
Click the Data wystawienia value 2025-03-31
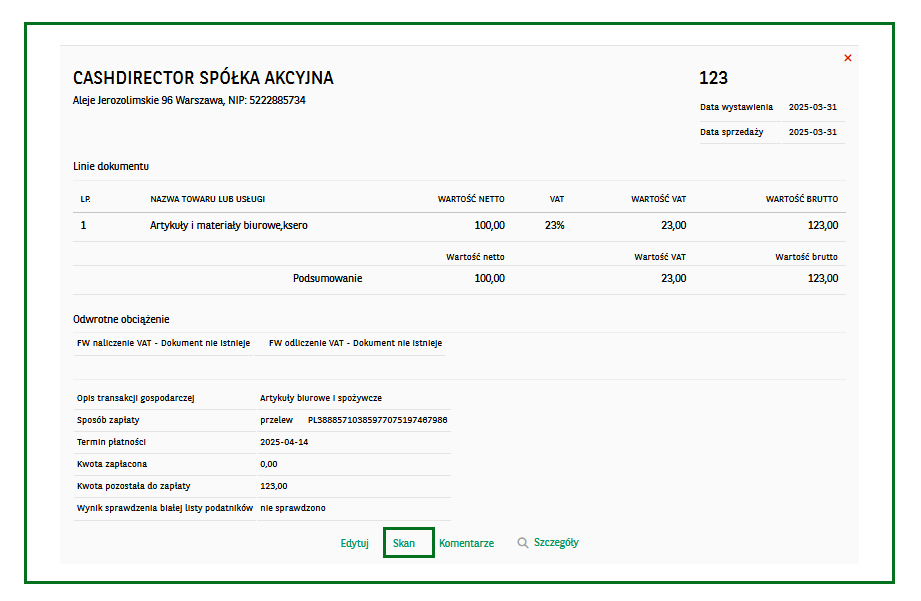tap(812, 107)
